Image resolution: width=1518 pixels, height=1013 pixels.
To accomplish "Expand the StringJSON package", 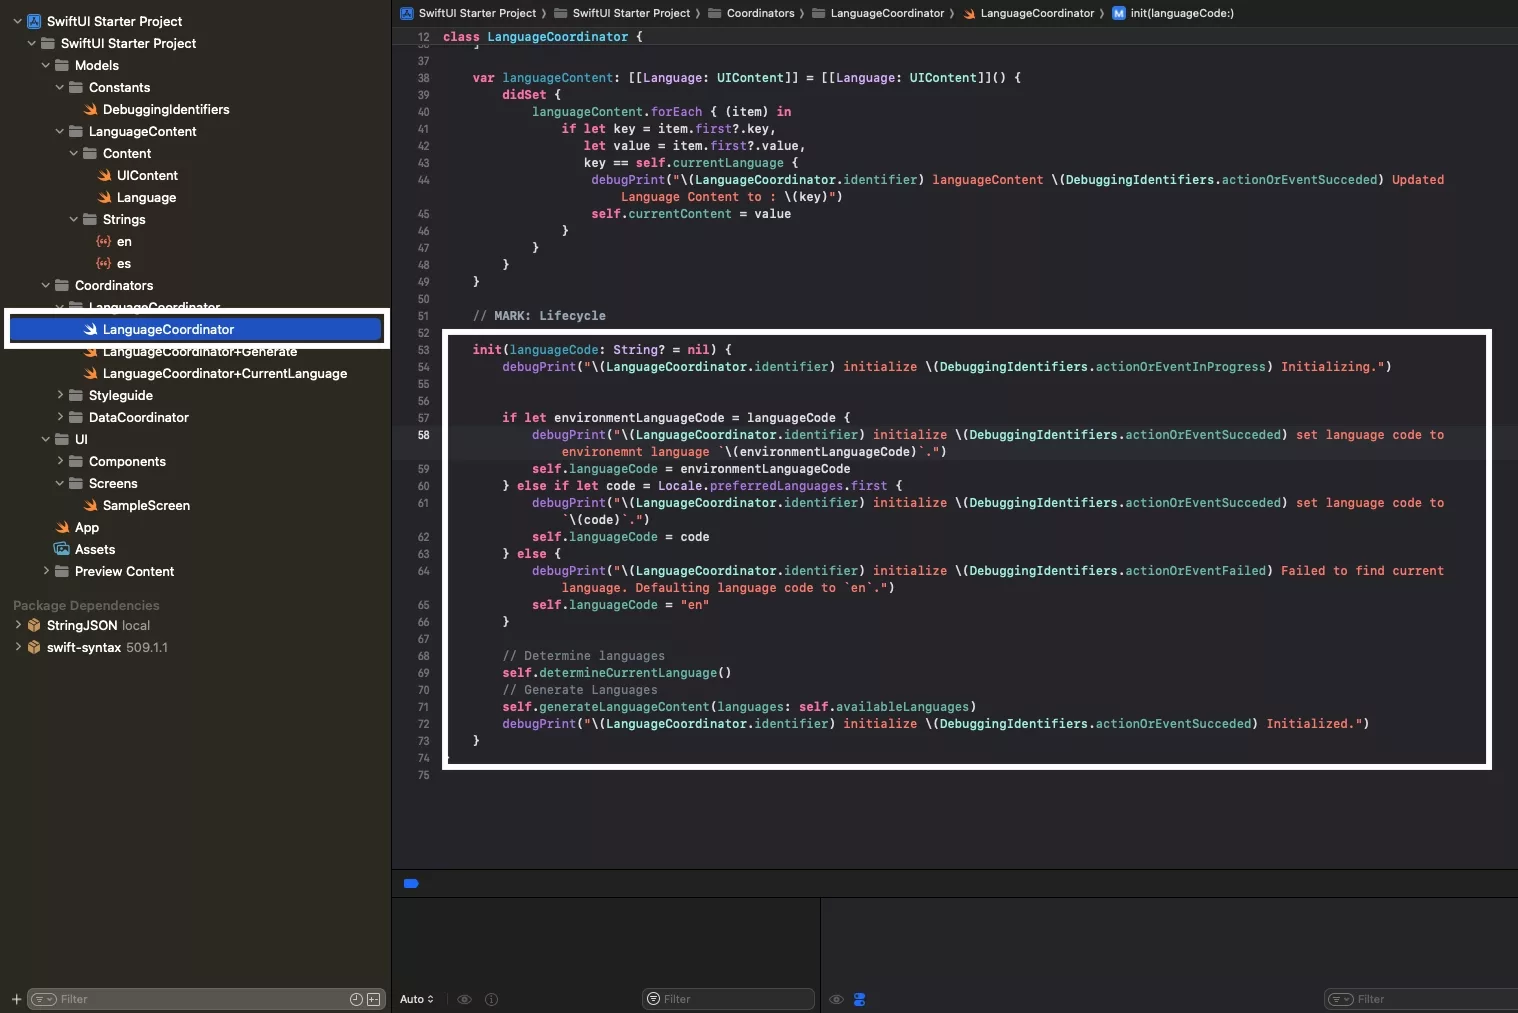I will pyautogui.click(x=18, y=625).
